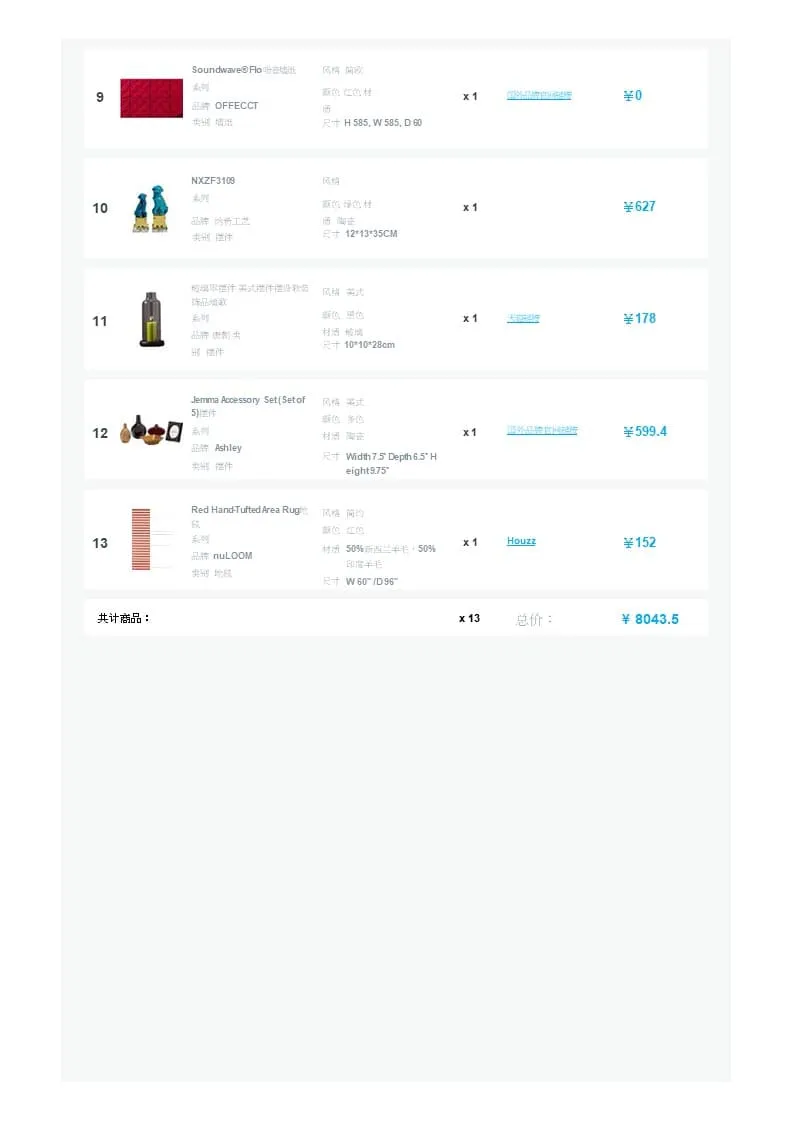Click the ¥627 price of item 10
The image size is (793, 1123).
pos(639,207)
